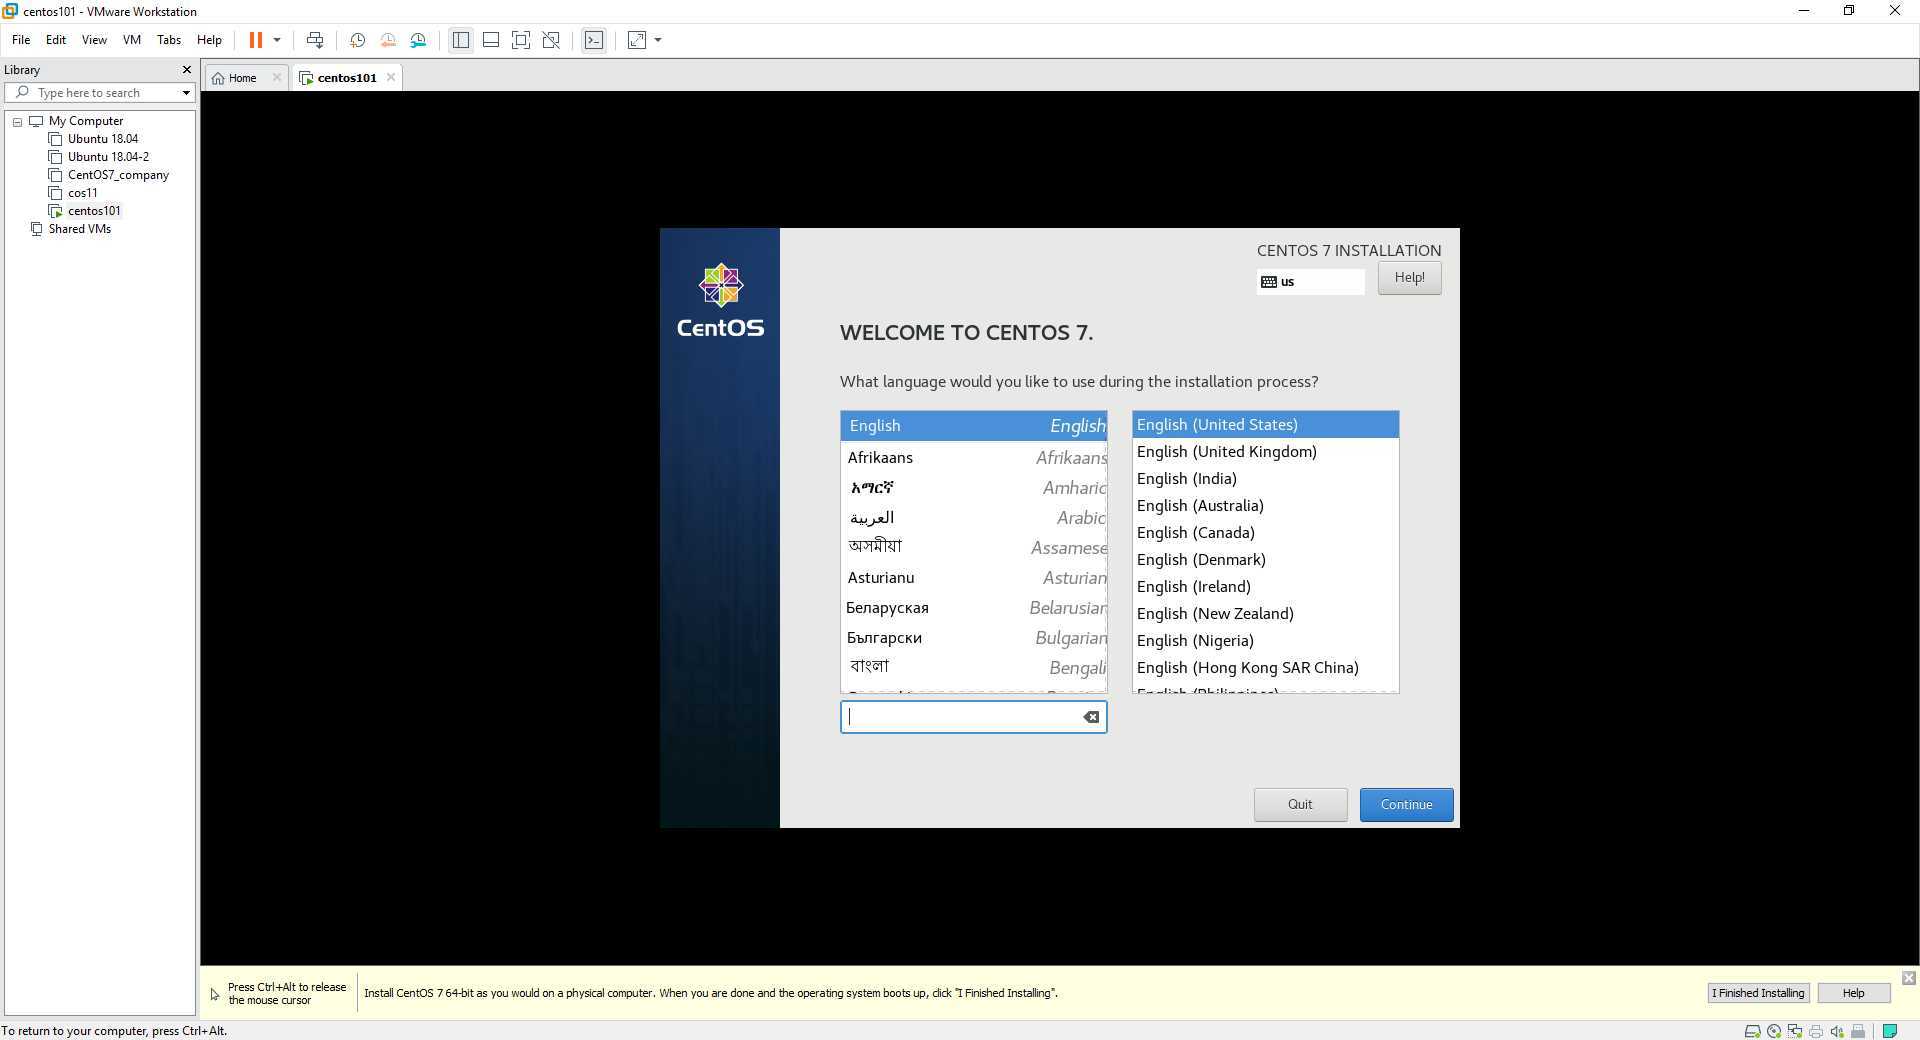1920x1040 pixels.
Task: Select English (Ireland) locale
Action: 1265,587
